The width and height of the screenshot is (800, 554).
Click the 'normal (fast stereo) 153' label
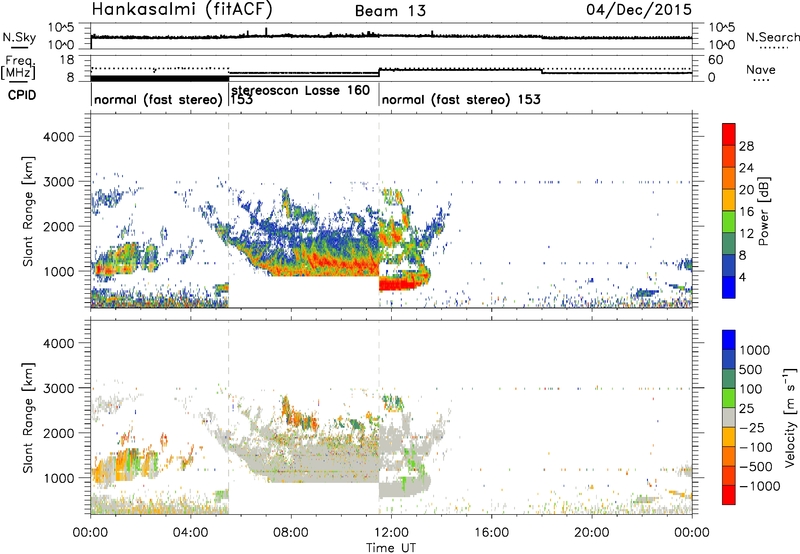point(461,99)
